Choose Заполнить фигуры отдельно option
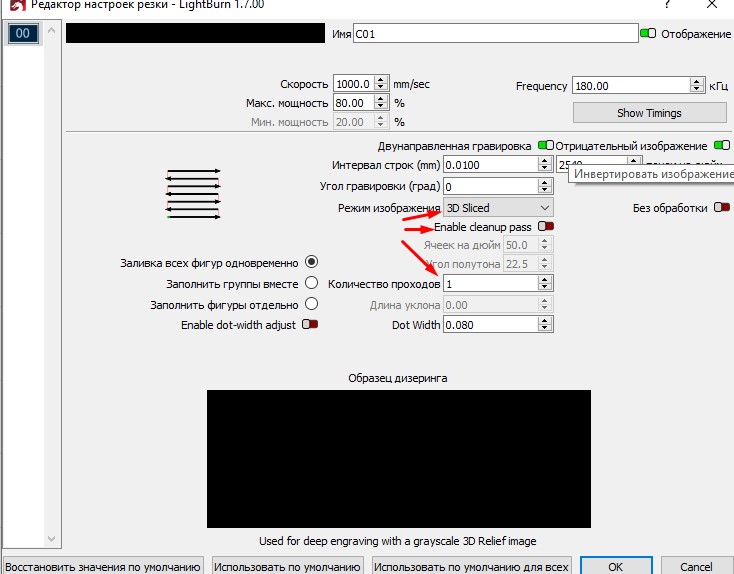The height and width of the screenshot is (574, 734). 311,304
